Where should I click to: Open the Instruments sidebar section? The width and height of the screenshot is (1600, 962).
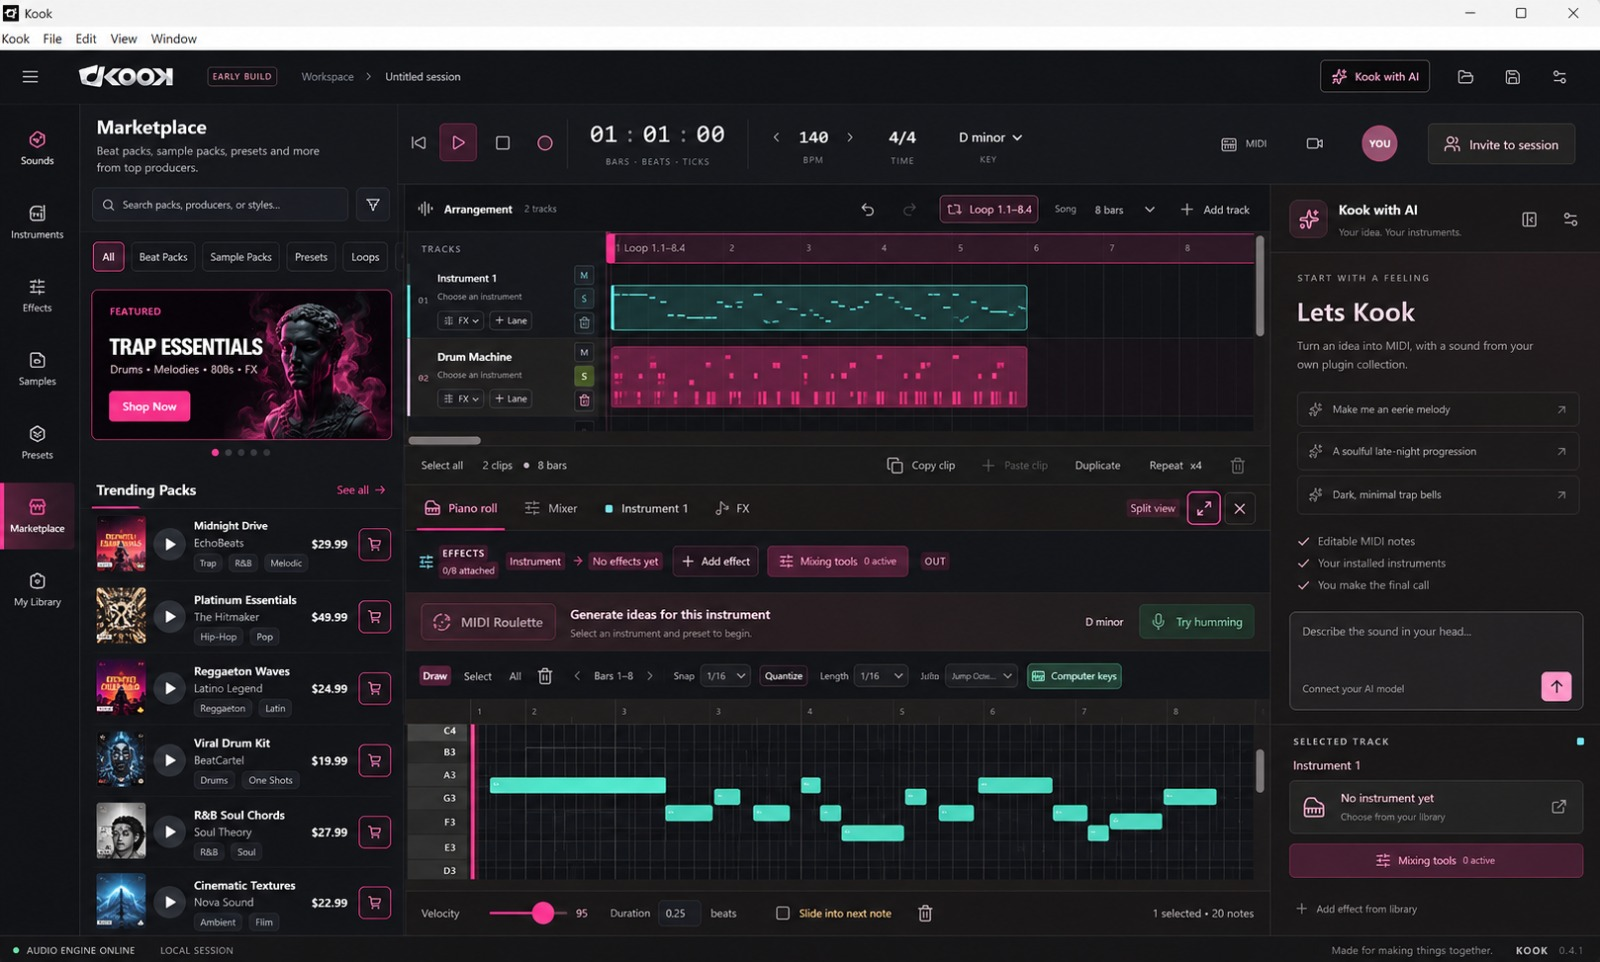click(37, 221)
